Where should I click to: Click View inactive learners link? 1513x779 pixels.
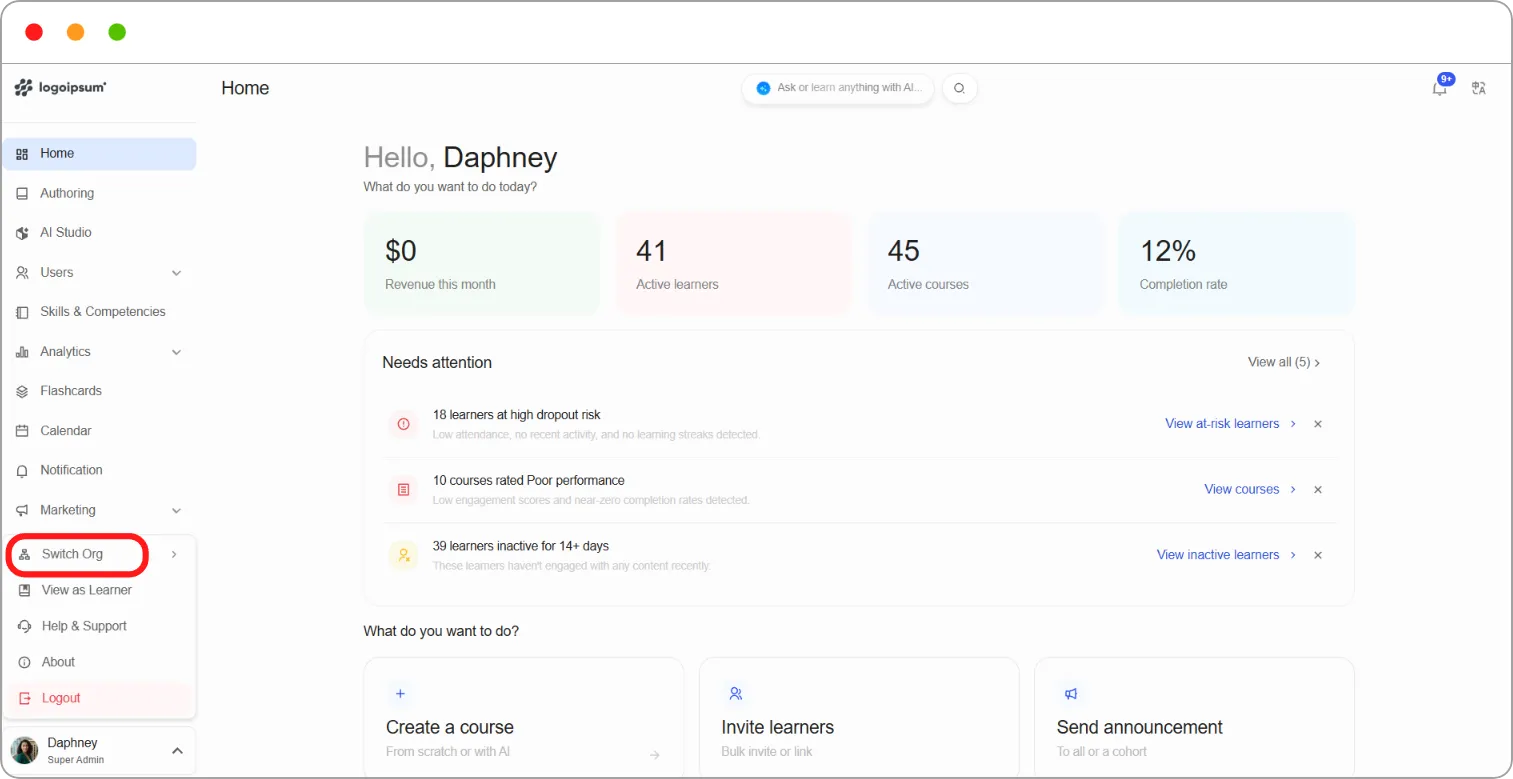coord(1218,555)
